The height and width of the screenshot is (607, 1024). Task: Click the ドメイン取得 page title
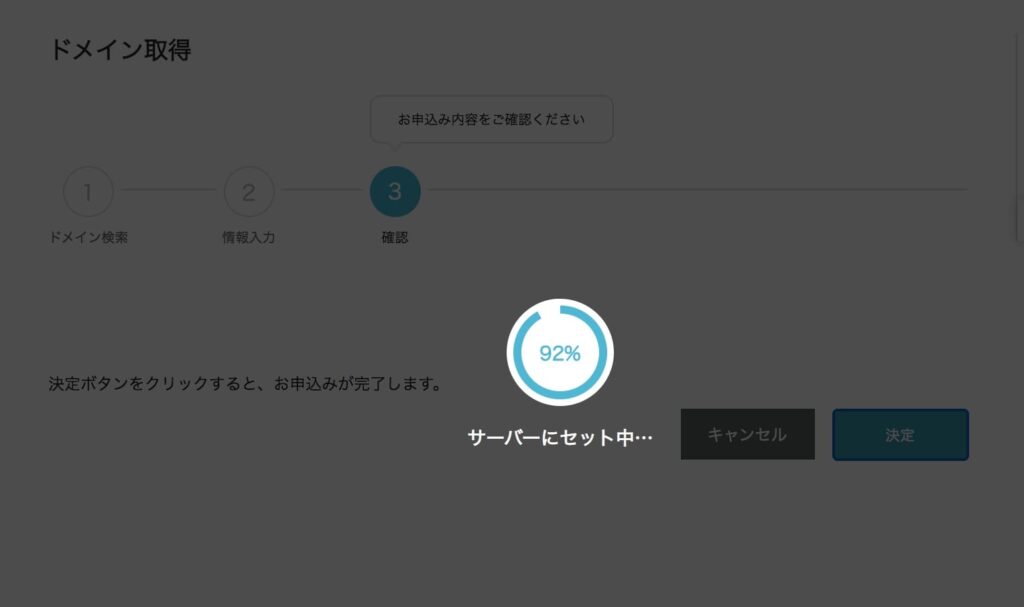(120, 50)
